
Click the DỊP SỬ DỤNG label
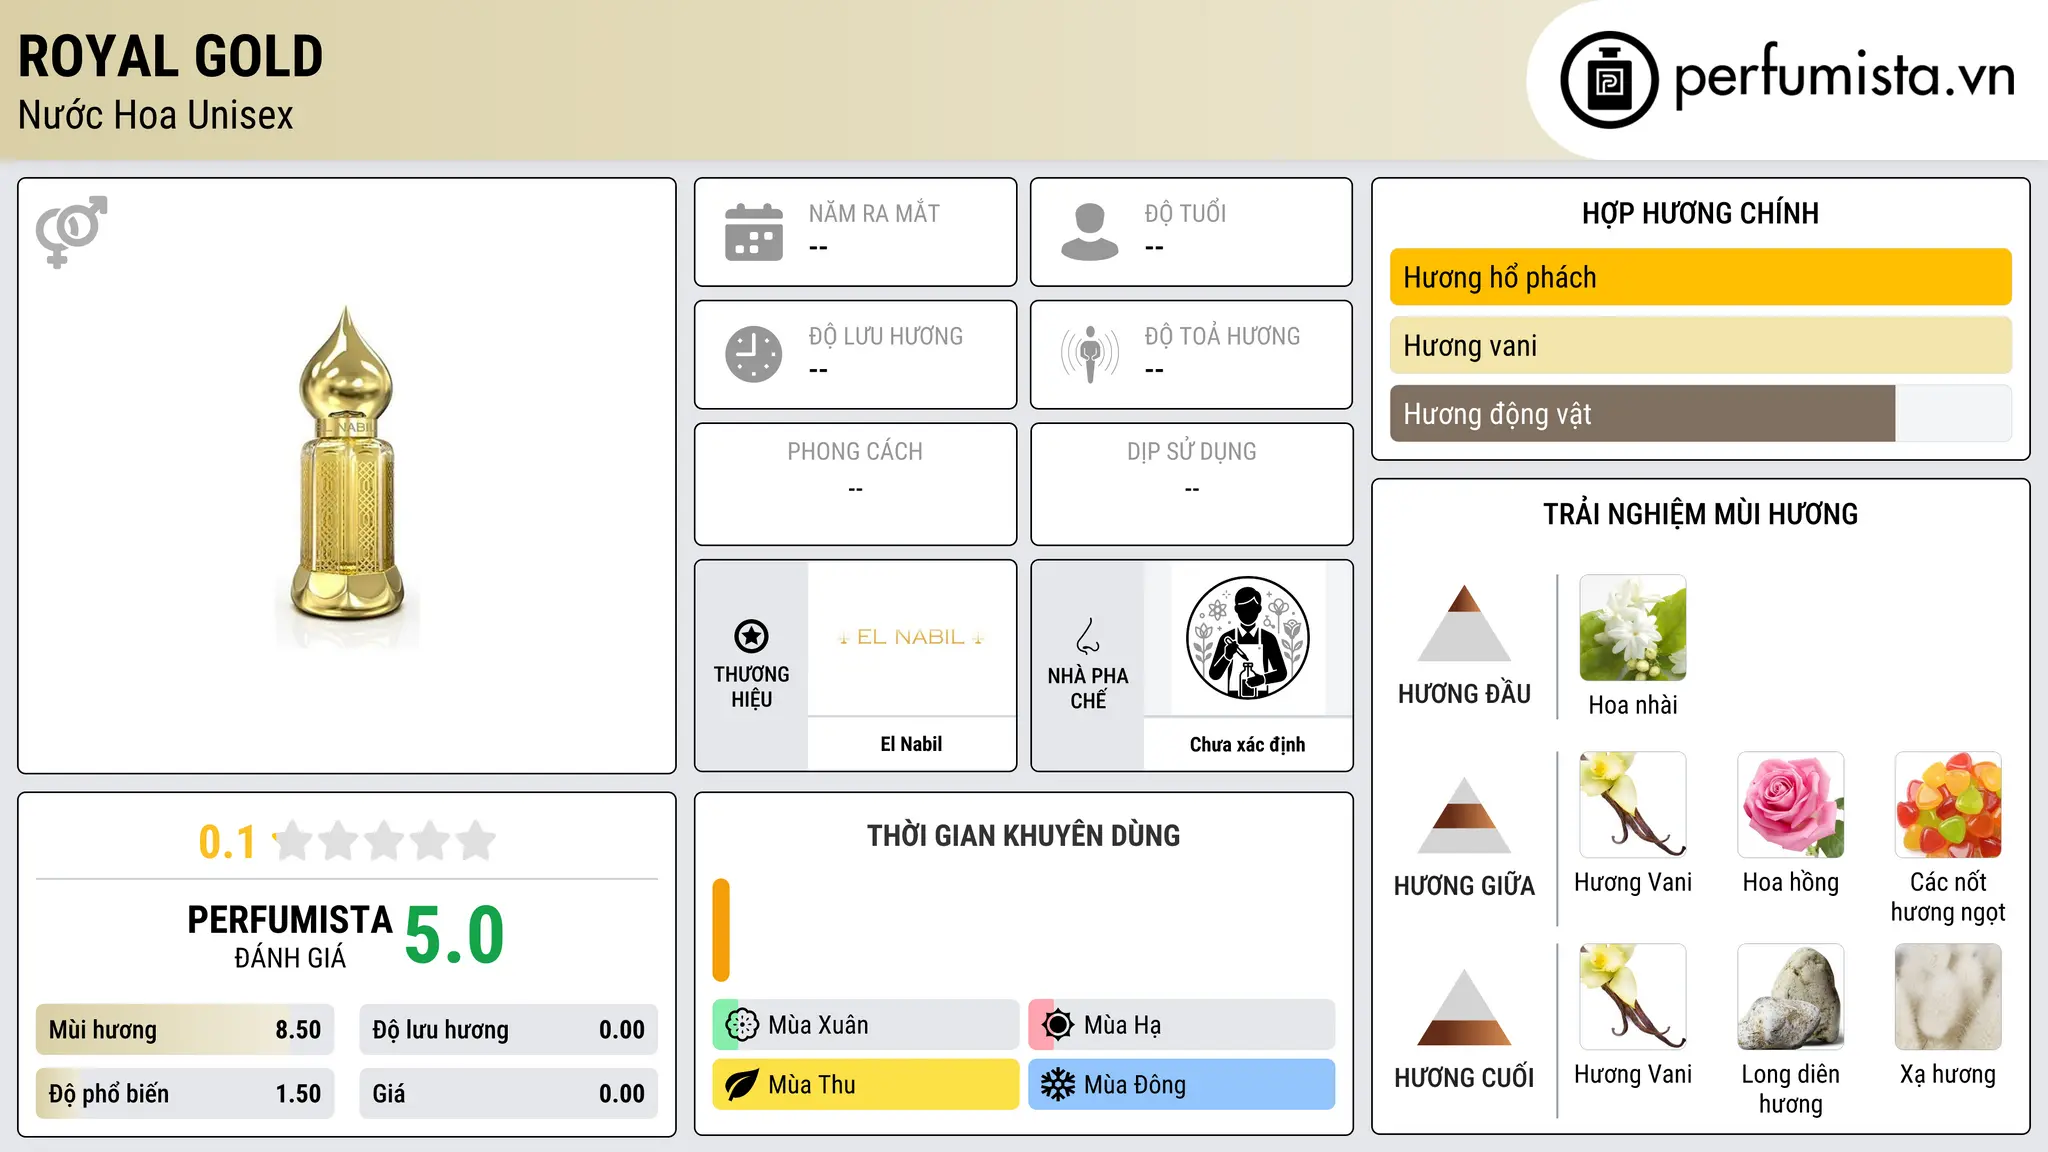(1191, 452)
